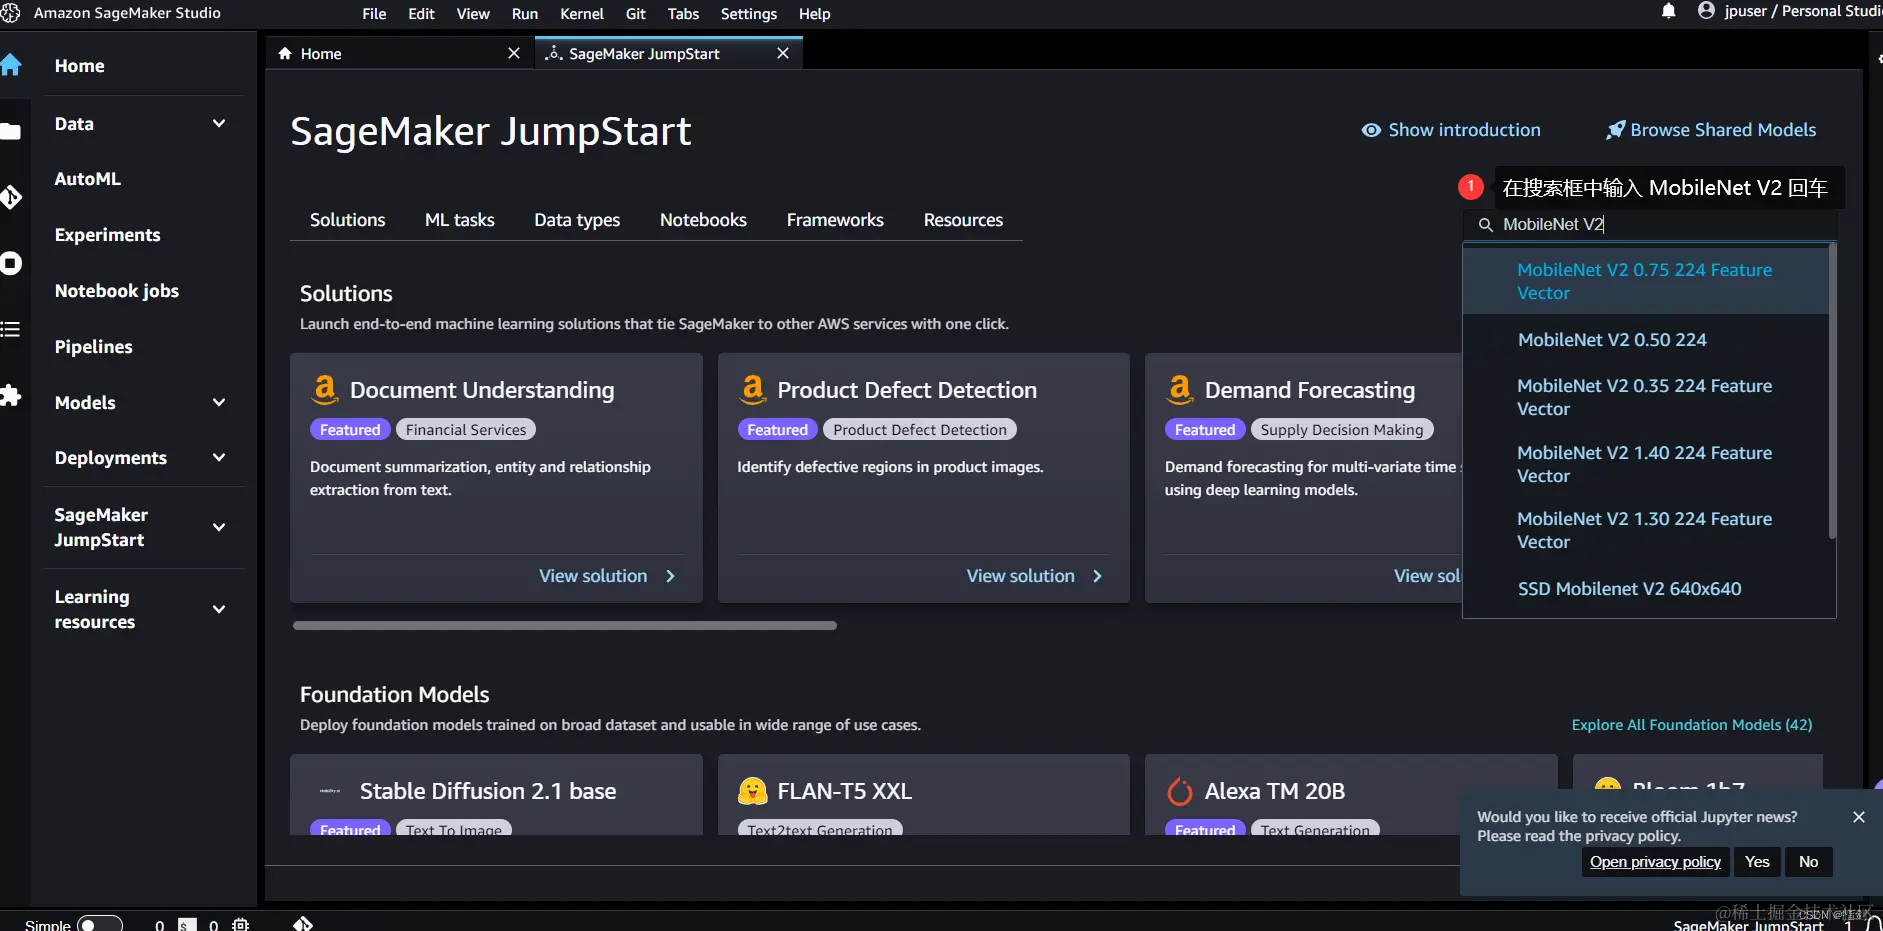Viewport: 1883px width, 931px height.
Task: View solution for Product Defect Detection
Action: 1034,576
